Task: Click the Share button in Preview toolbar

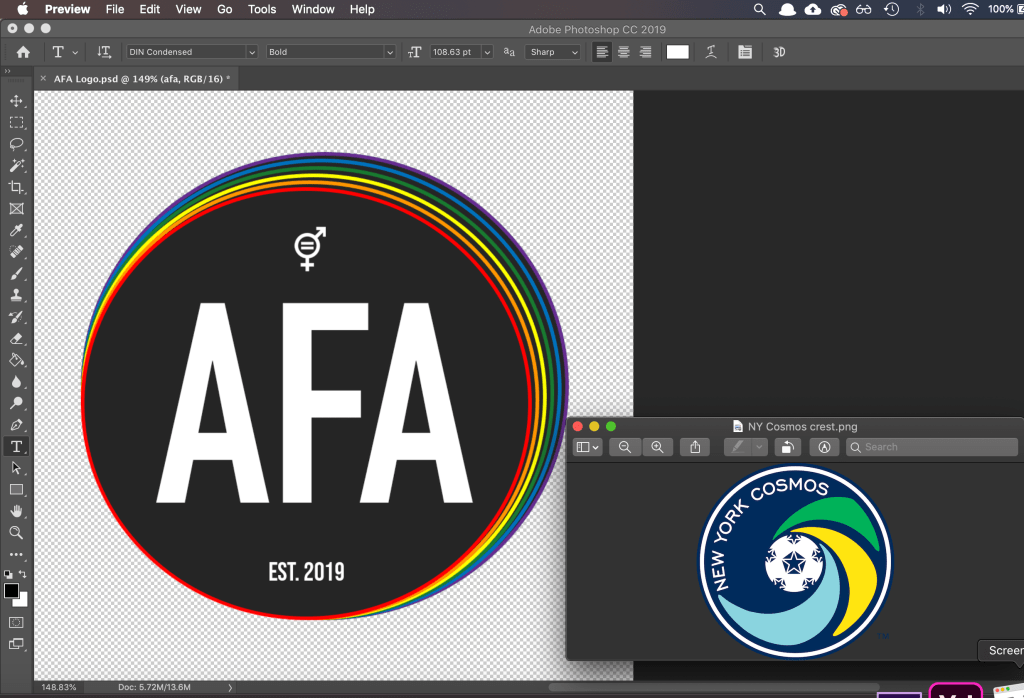Action: click(x=695, y=447)
